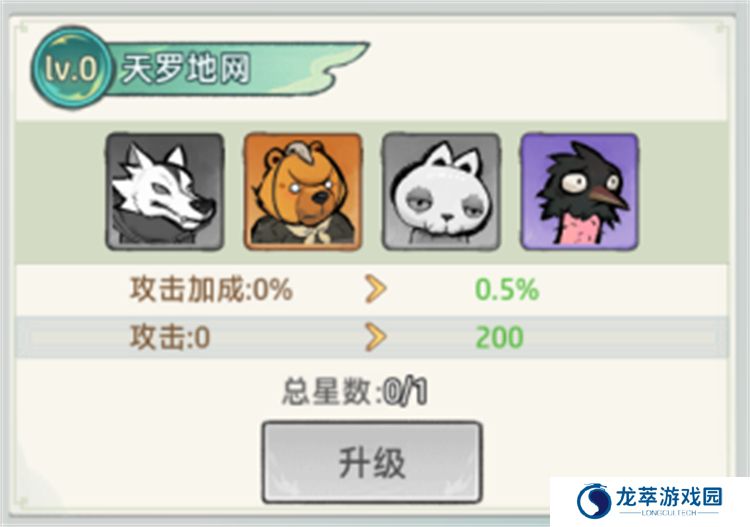Viewport: 750px width, 527px height.
Task: Click the arrow next to 攻击加成
Action: (375, 289)
